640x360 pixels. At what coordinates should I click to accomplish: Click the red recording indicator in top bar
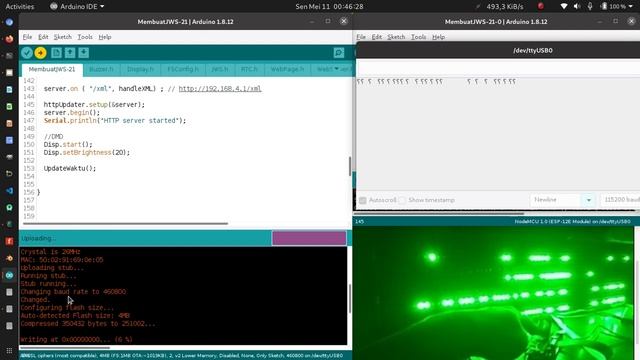coord(541,6)
